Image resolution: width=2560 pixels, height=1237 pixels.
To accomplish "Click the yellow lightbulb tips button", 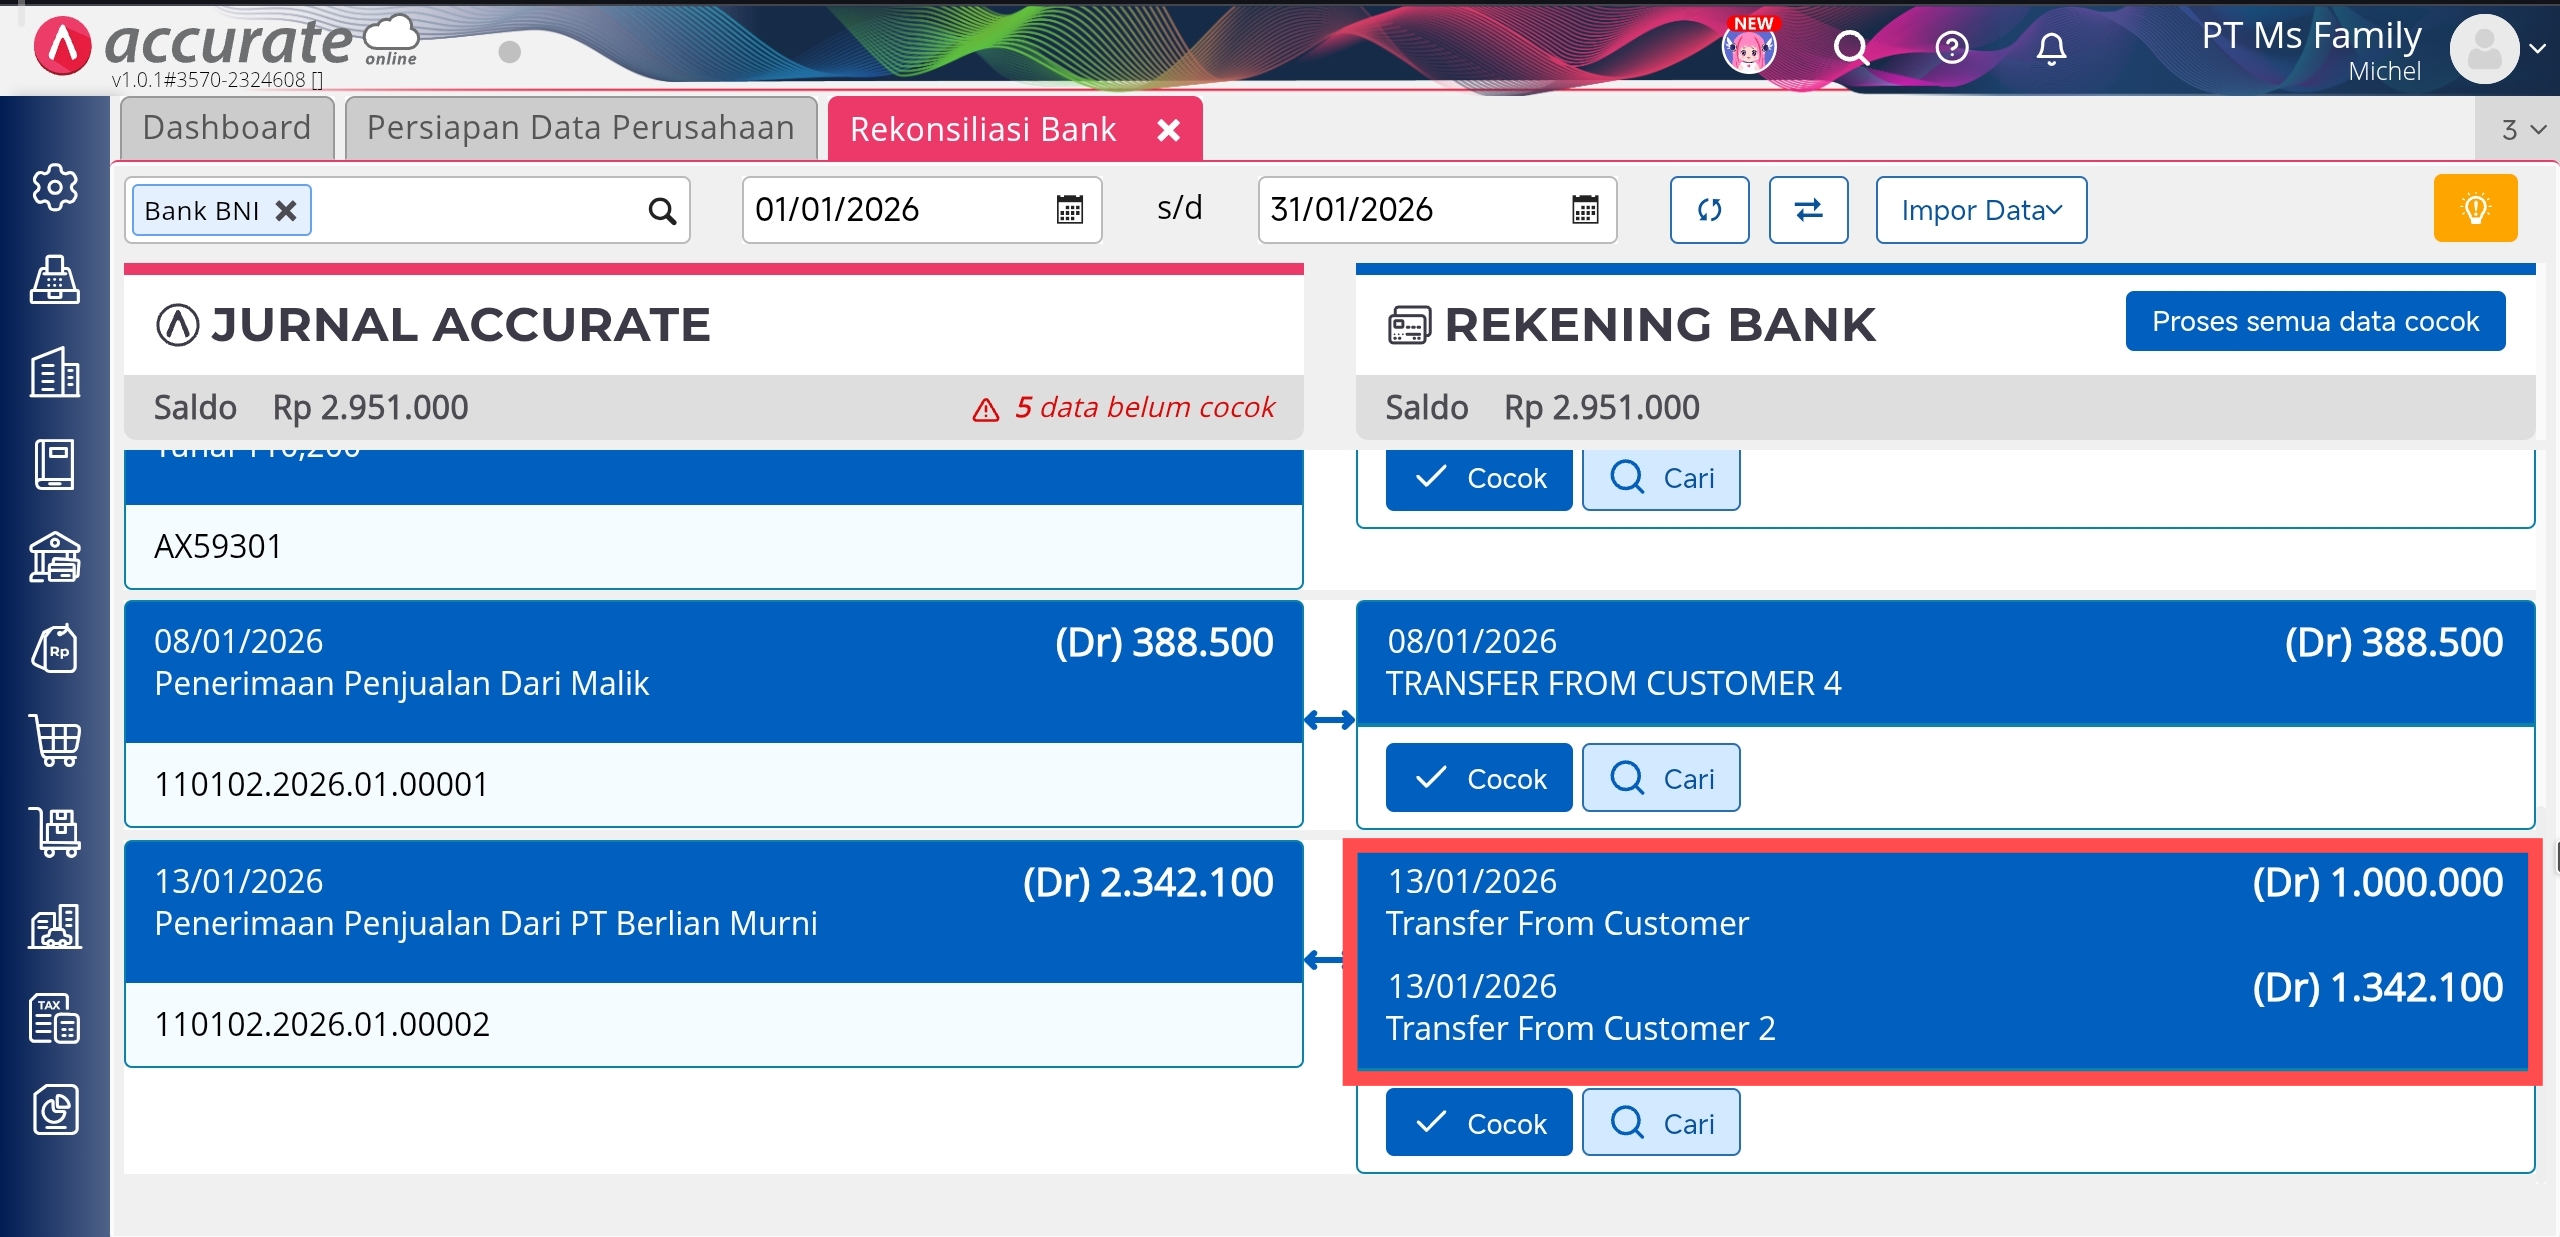I will coord(2475,209).
